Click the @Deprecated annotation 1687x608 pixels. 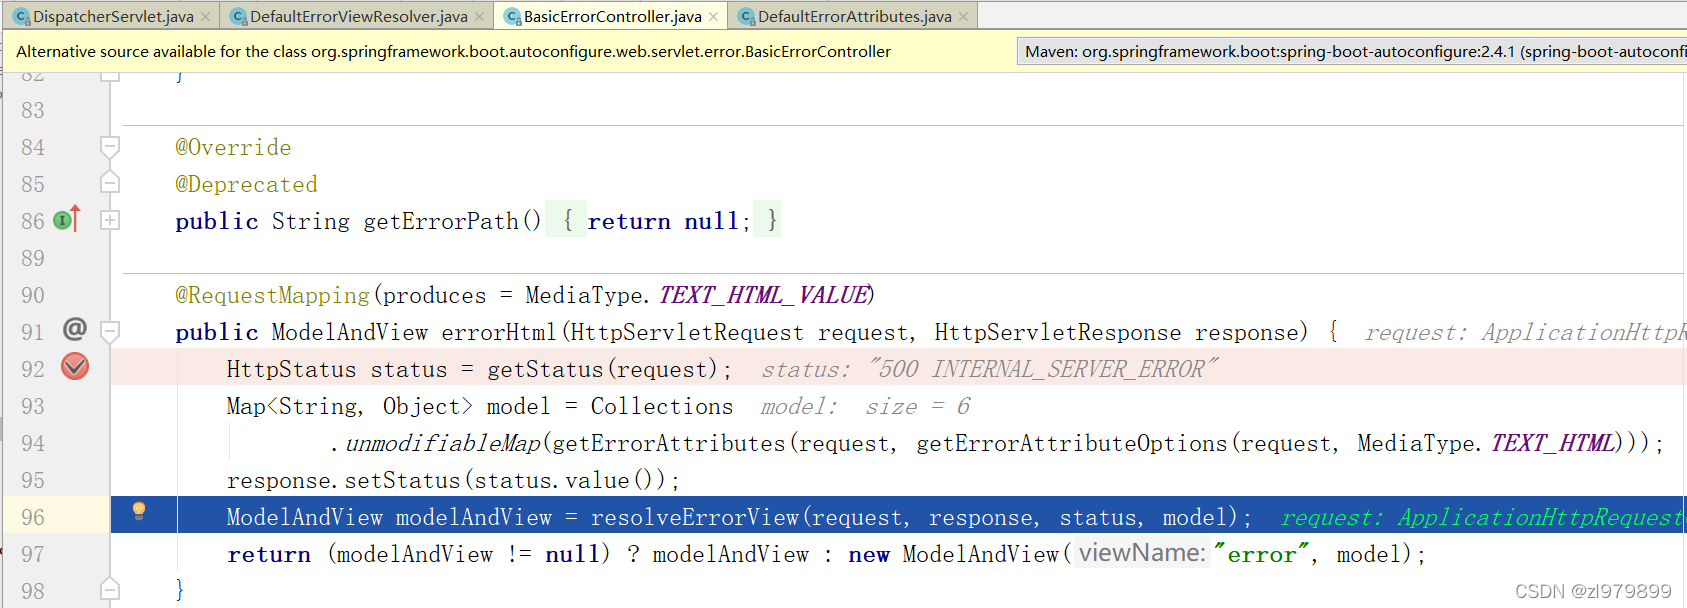pyautogui.click(x=246, y=184)
